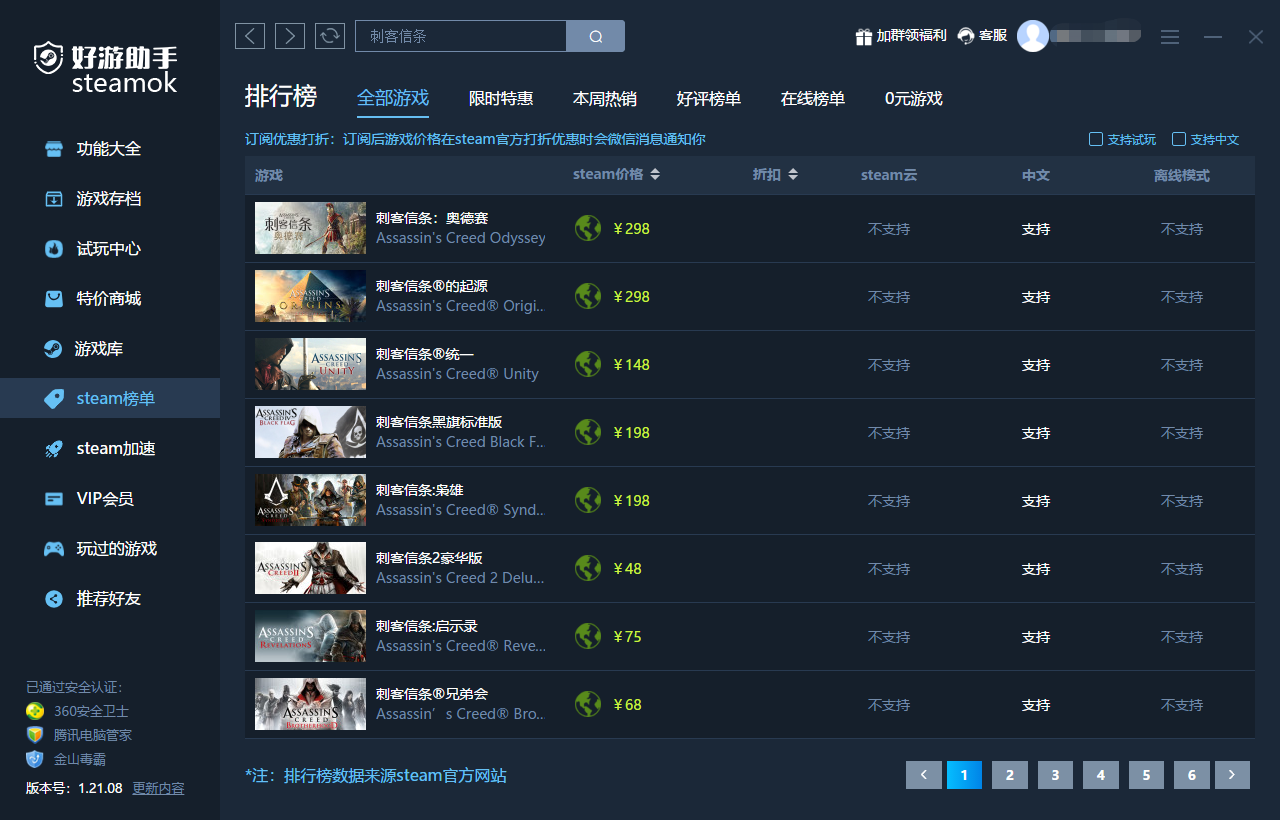Select steam榜单 in the sidebar
Image resolution: width=1280 pixels, height=820 pixels.
[x=110, y=398]
